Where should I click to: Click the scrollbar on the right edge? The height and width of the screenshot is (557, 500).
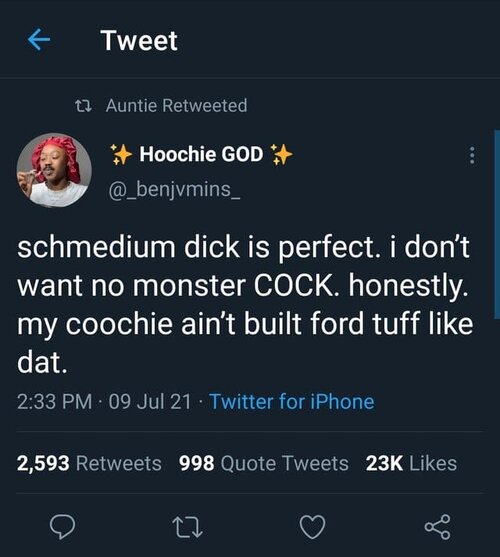coord(497,225)
